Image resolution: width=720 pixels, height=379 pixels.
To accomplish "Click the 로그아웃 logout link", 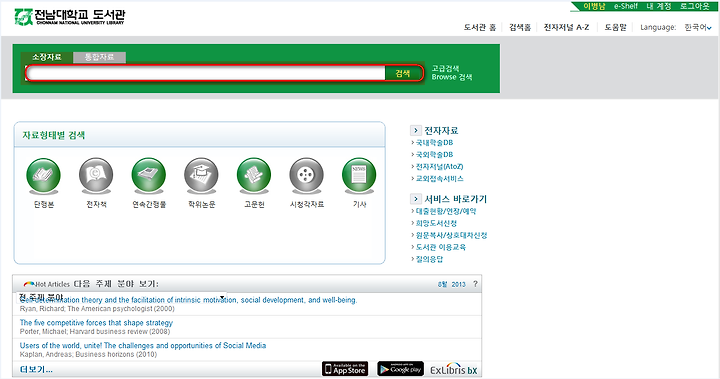I will click(695, 6).
